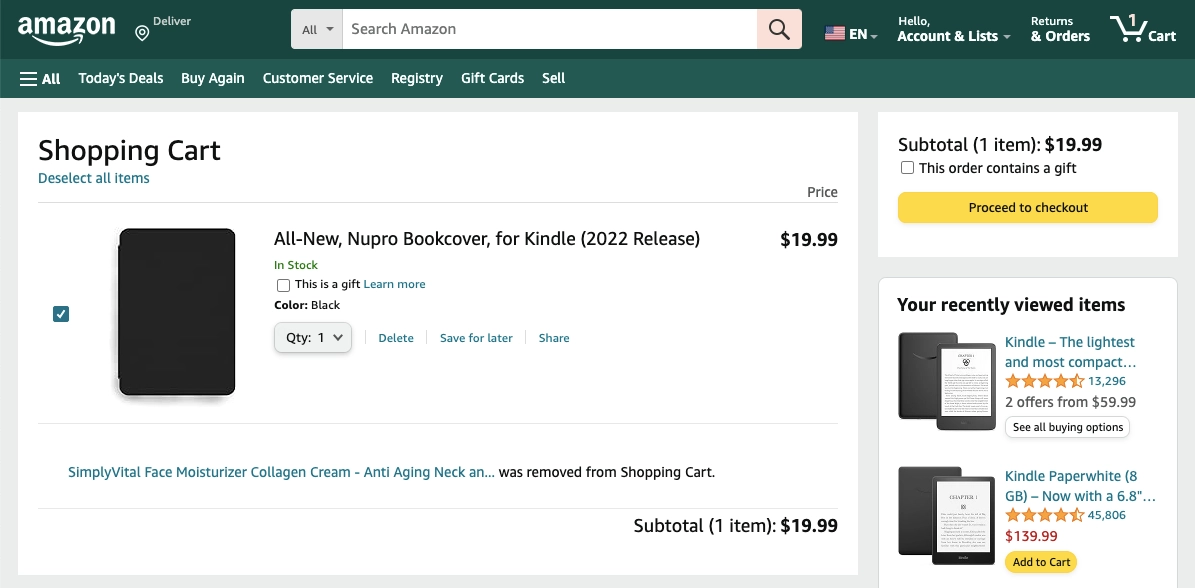Click the Nupro Bookcover product thumbnail
This screenshot has height=588, width=1195.
point(176,313)
